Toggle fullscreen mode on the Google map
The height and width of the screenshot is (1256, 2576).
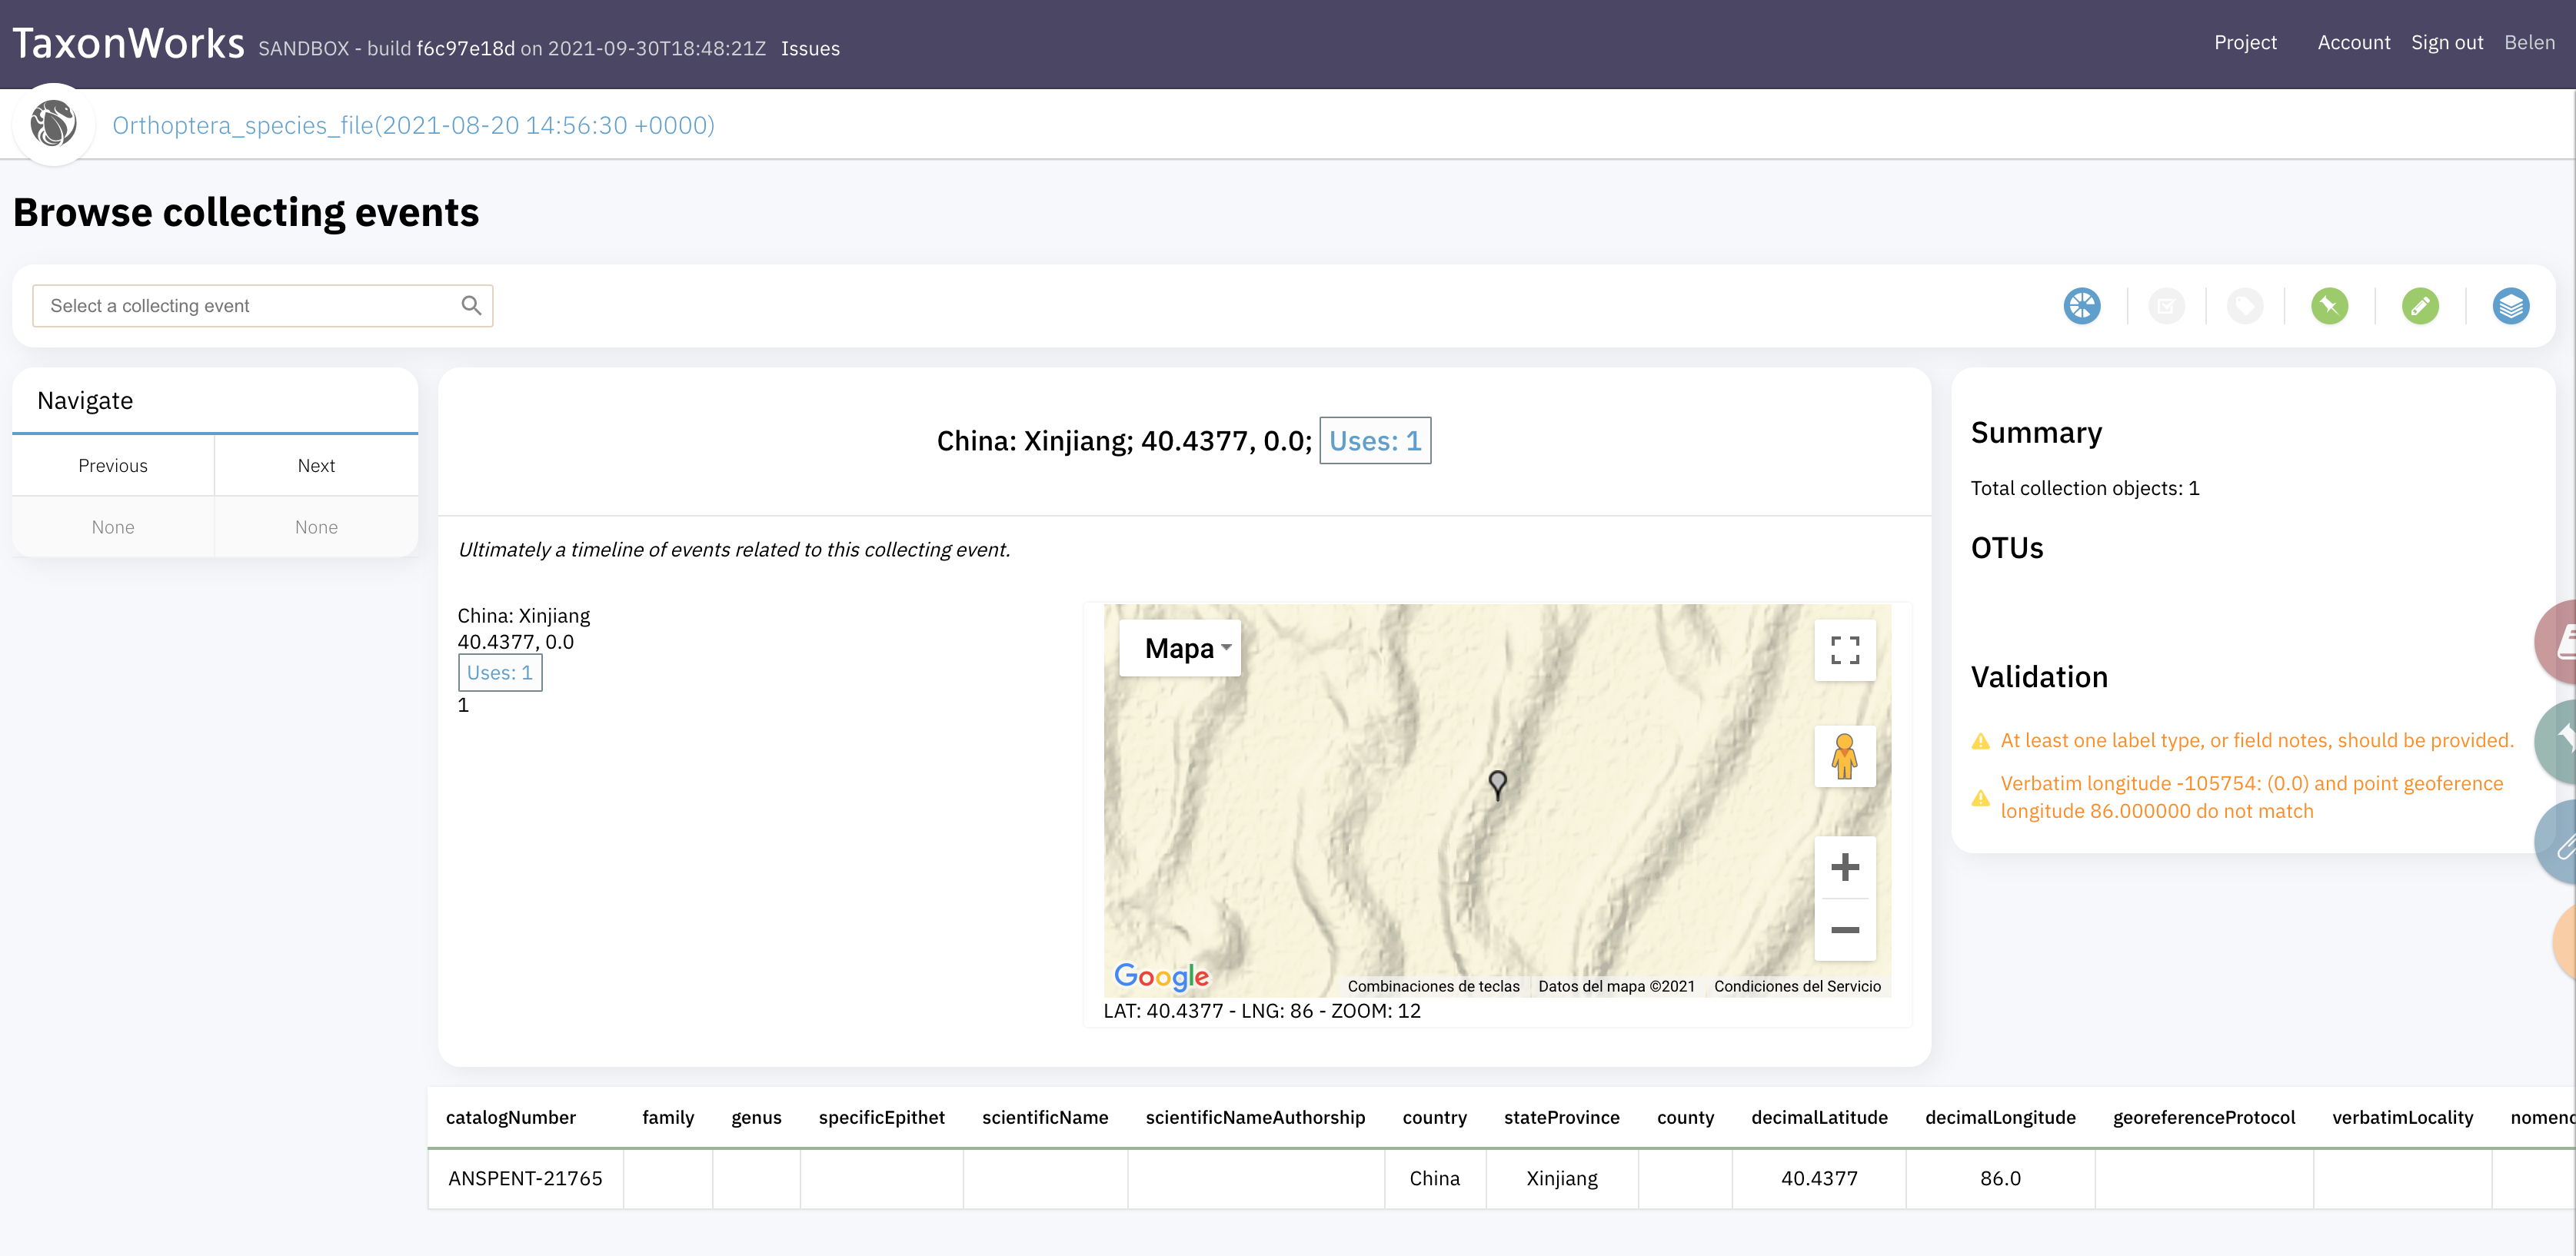[x=1844, y=650]
